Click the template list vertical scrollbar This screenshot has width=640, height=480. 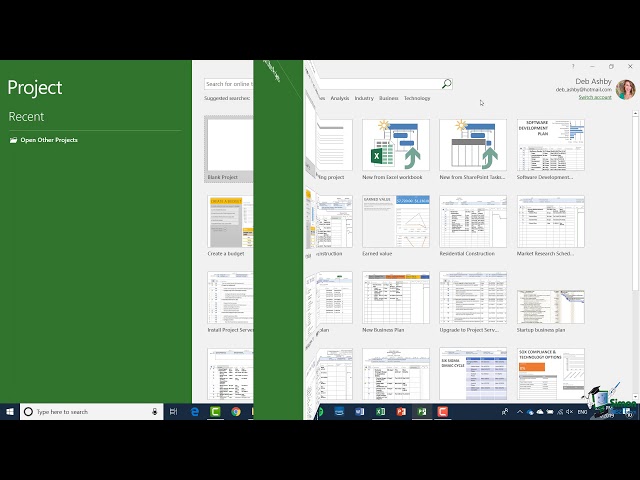click(x=635, y=203)
